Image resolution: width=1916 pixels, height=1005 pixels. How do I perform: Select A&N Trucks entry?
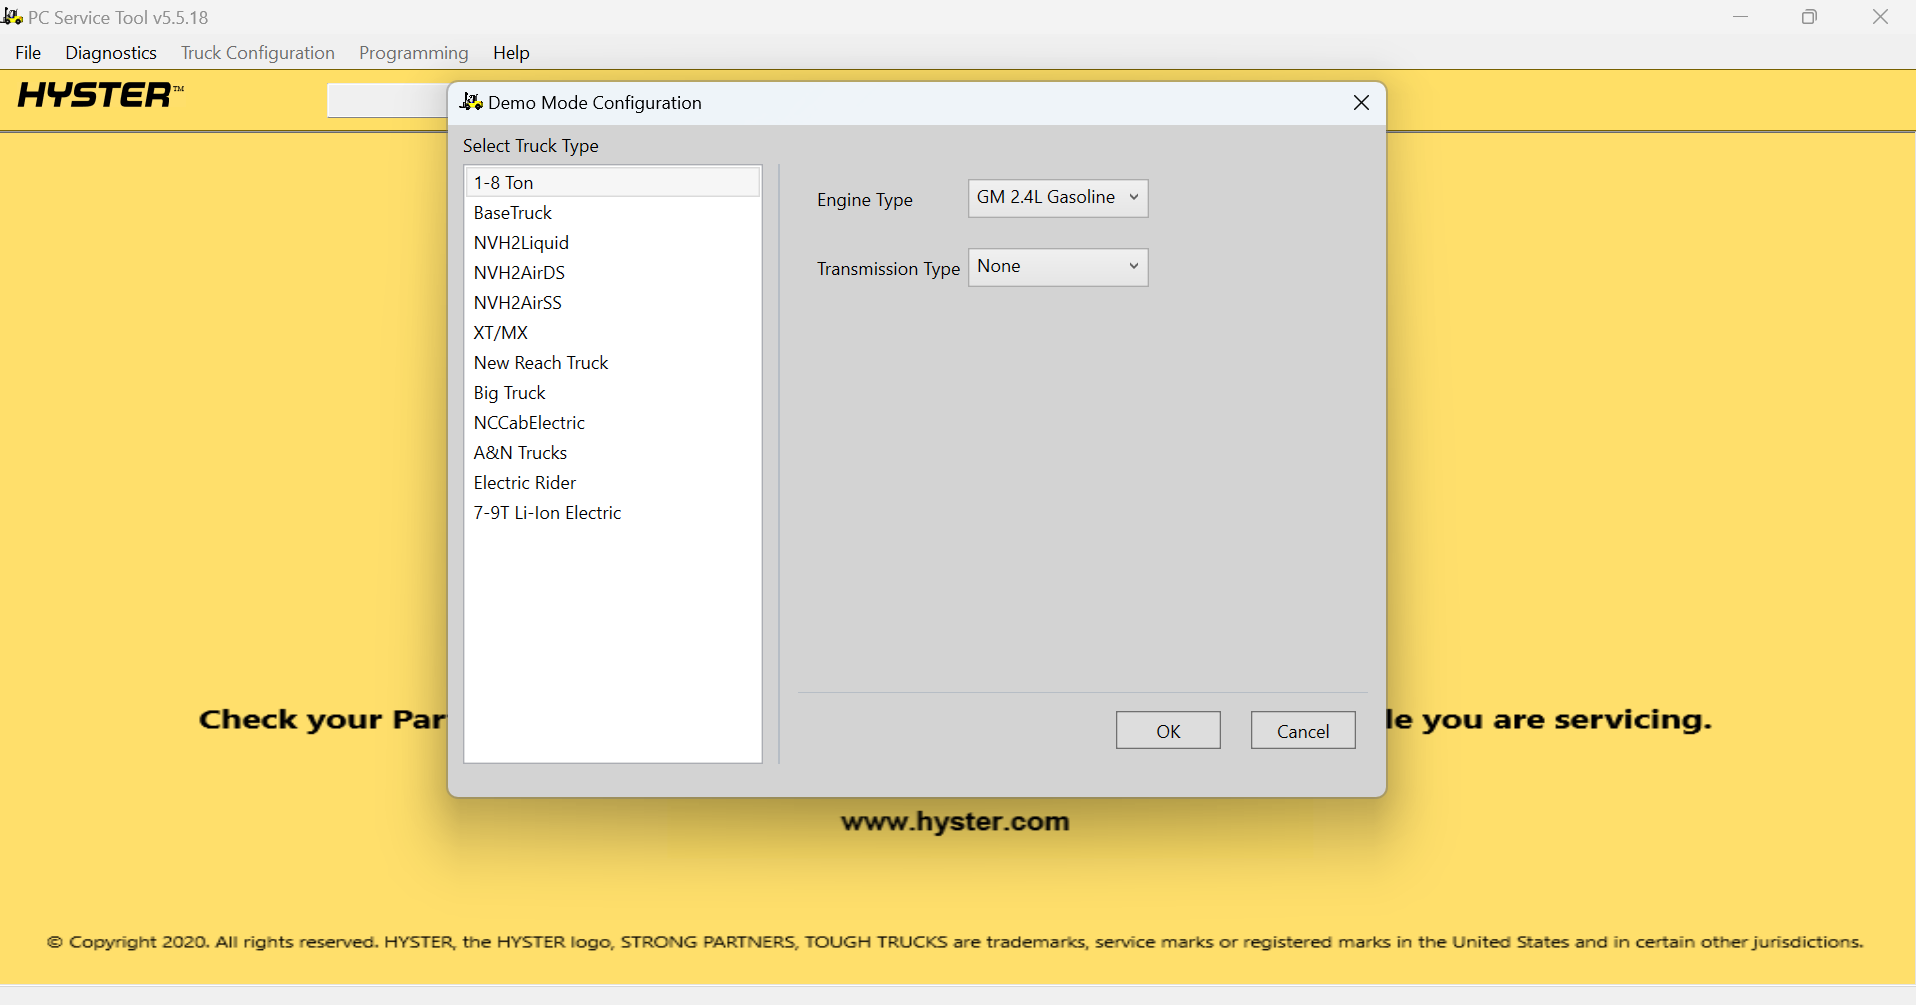[612, 452]
